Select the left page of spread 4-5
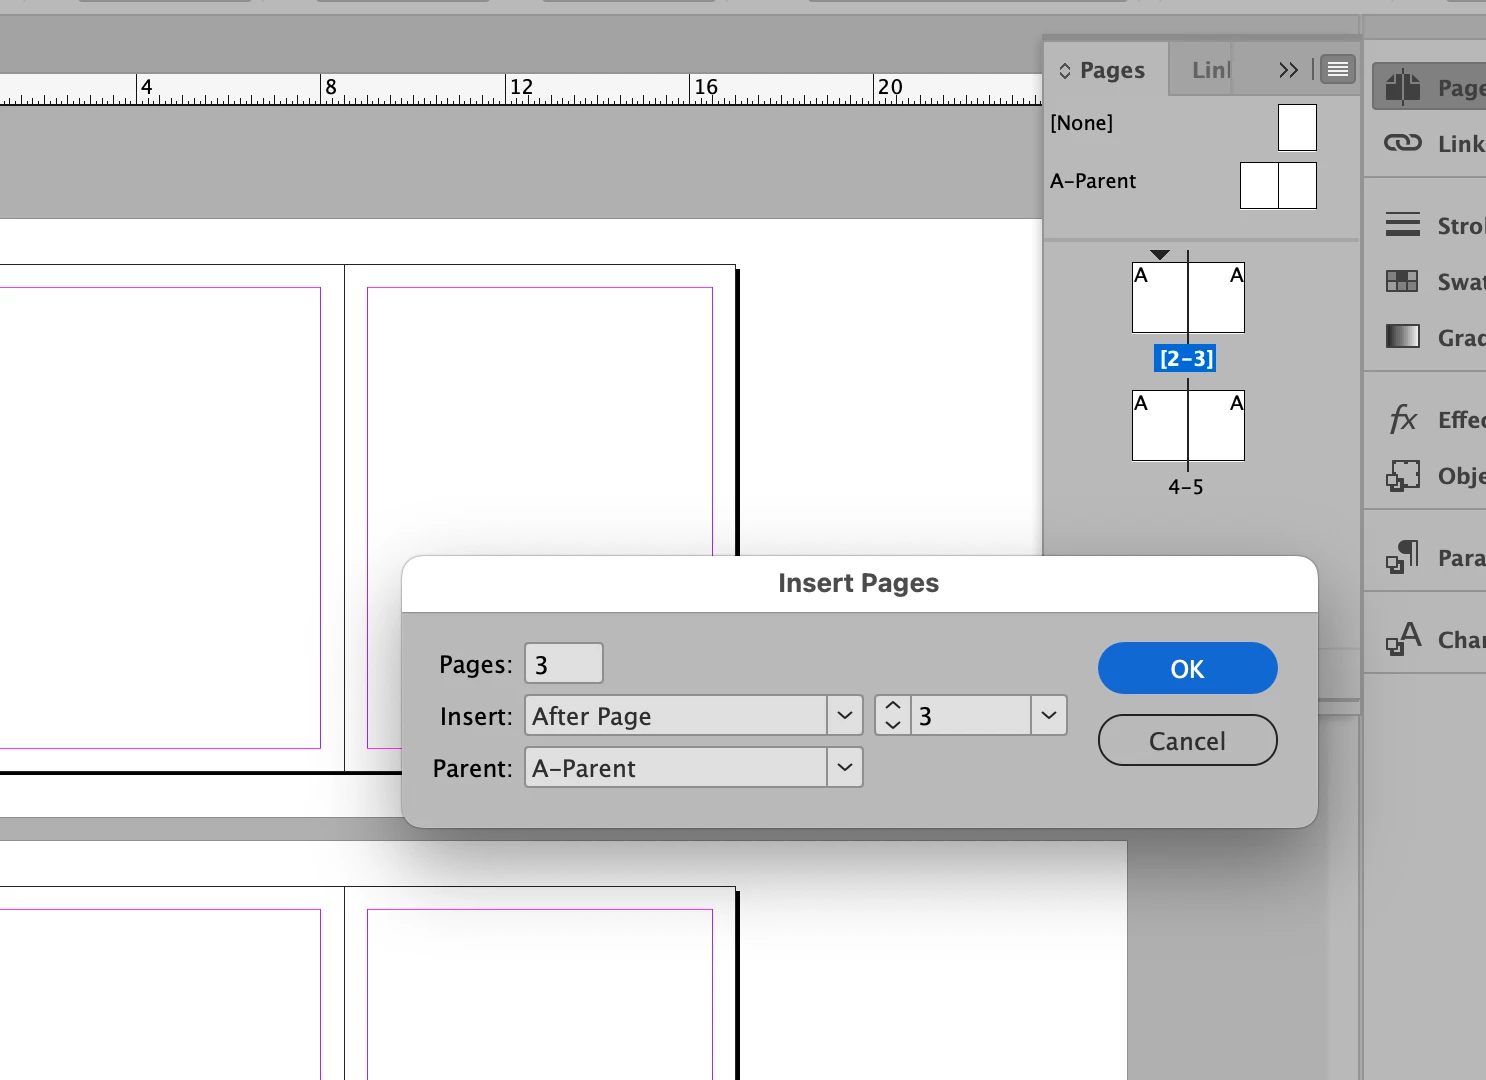The height and width of the screenshot is (1080, 1486). [1159, 426]
